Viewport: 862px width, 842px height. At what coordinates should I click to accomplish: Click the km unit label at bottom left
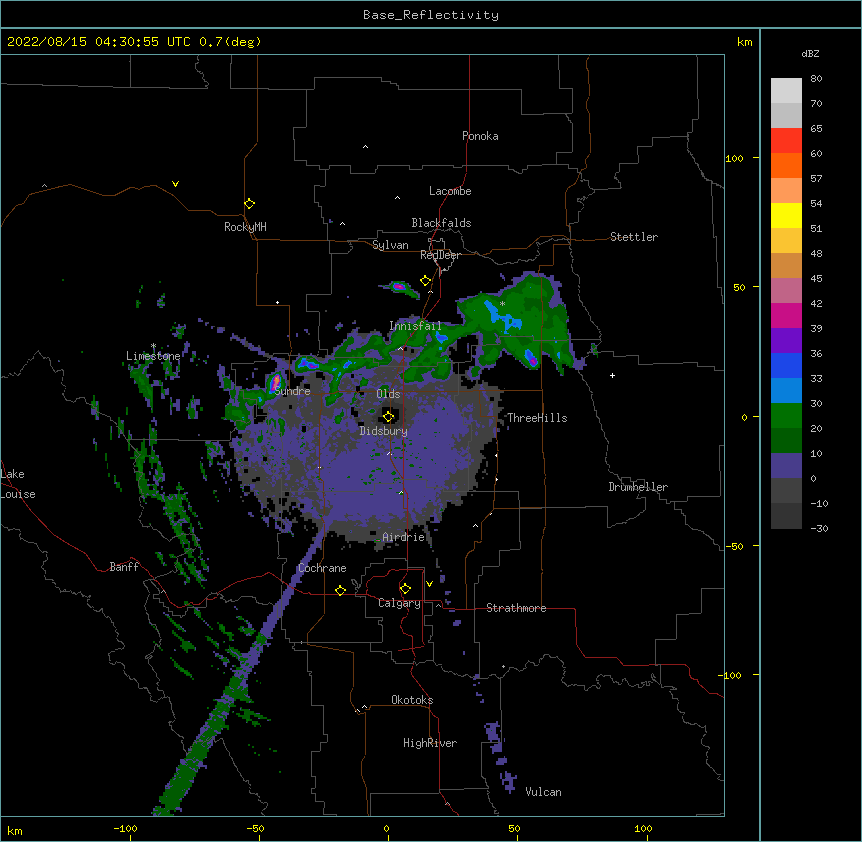pos(15,831)
